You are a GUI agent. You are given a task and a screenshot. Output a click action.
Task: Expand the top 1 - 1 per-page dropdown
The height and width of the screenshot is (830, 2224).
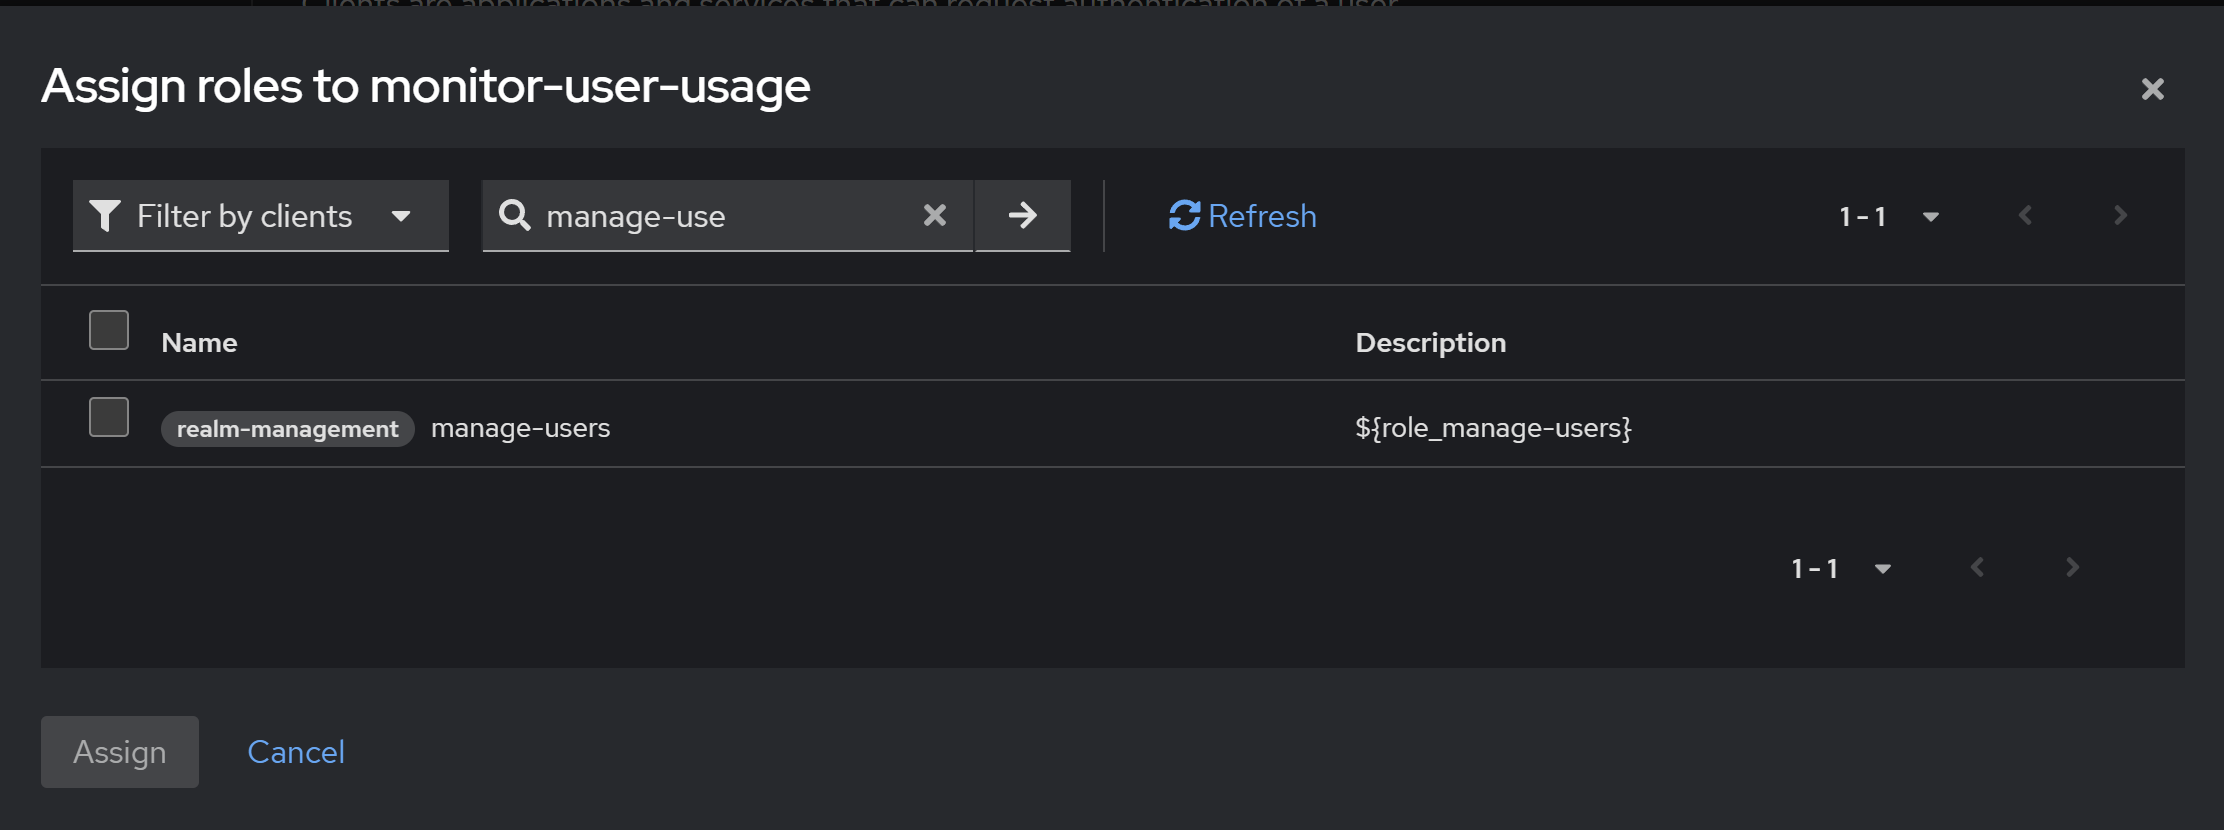1930,216
